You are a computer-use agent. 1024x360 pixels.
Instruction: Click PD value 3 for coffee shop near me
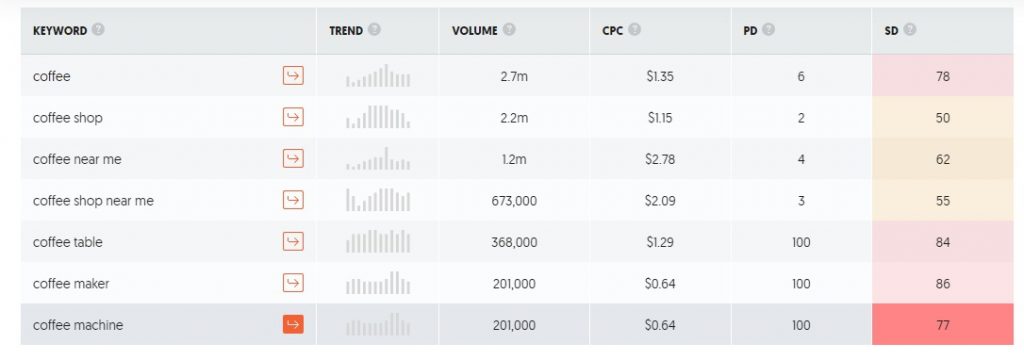point(801,201)
